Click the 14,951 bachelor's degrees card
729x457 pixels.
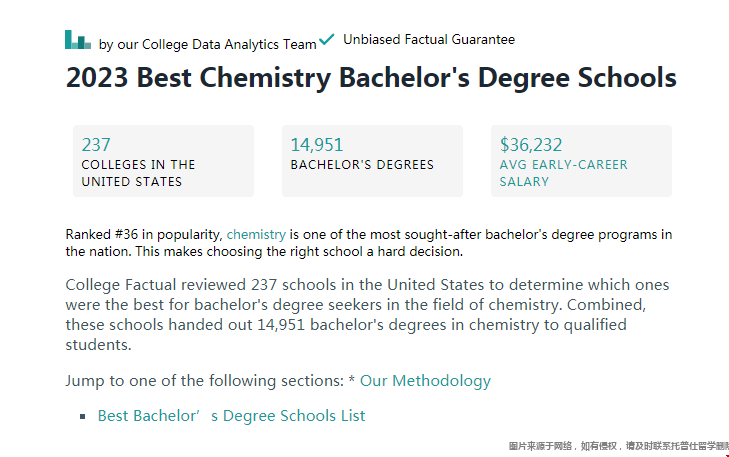[372, 161]
